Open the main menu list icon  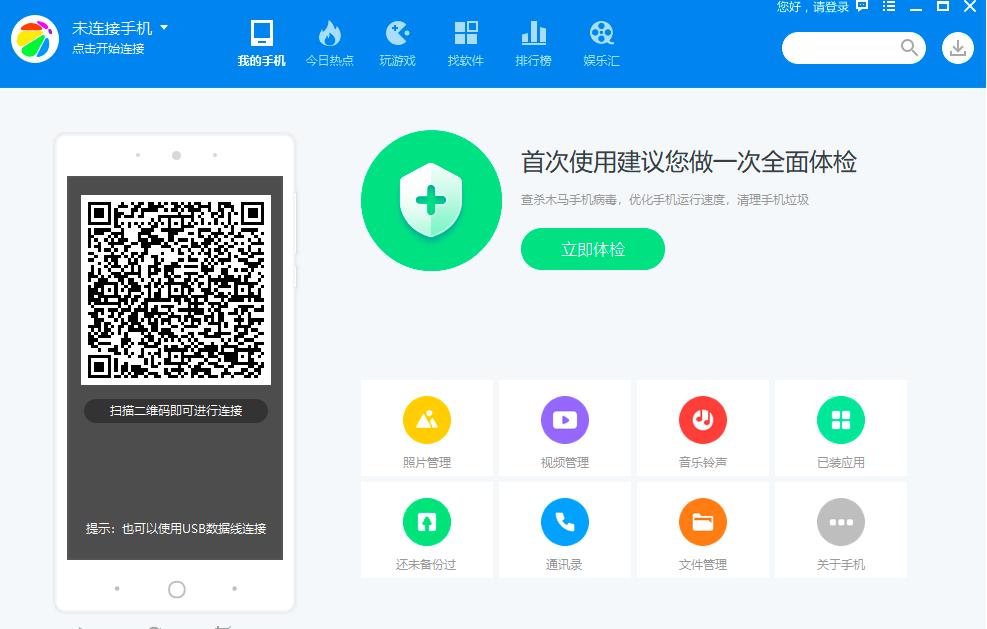click(889, 6)
